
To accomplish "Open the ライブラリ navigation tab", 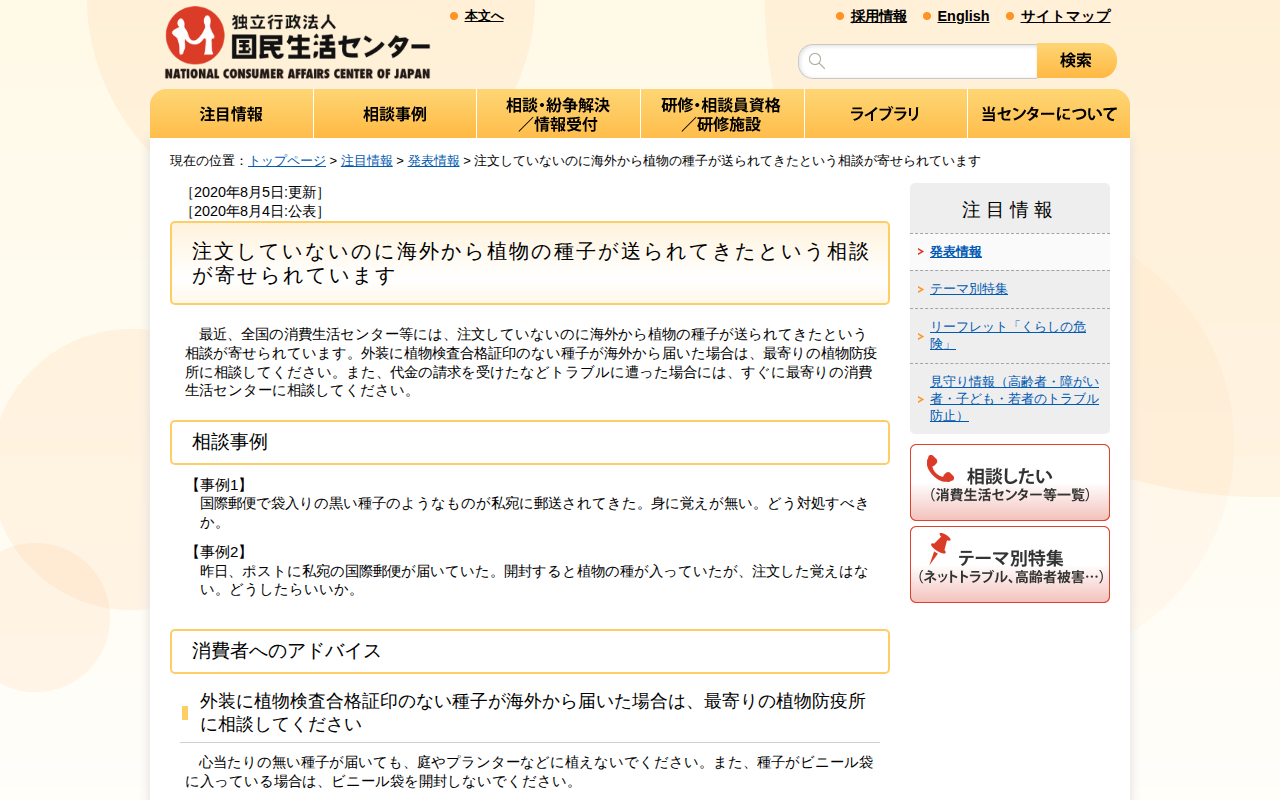I will tap(885, 114).
